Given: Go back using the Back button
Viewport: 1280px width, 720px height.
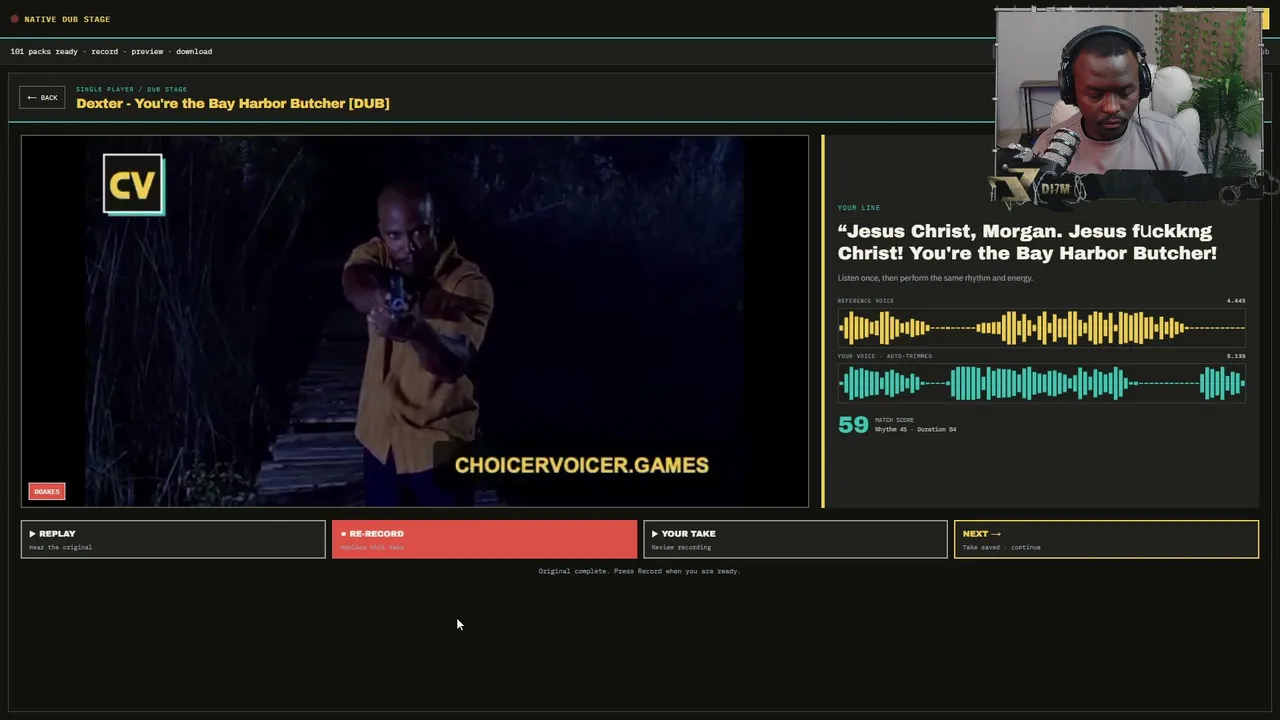Looking at the screenshot, I should [x=42, y=97].
